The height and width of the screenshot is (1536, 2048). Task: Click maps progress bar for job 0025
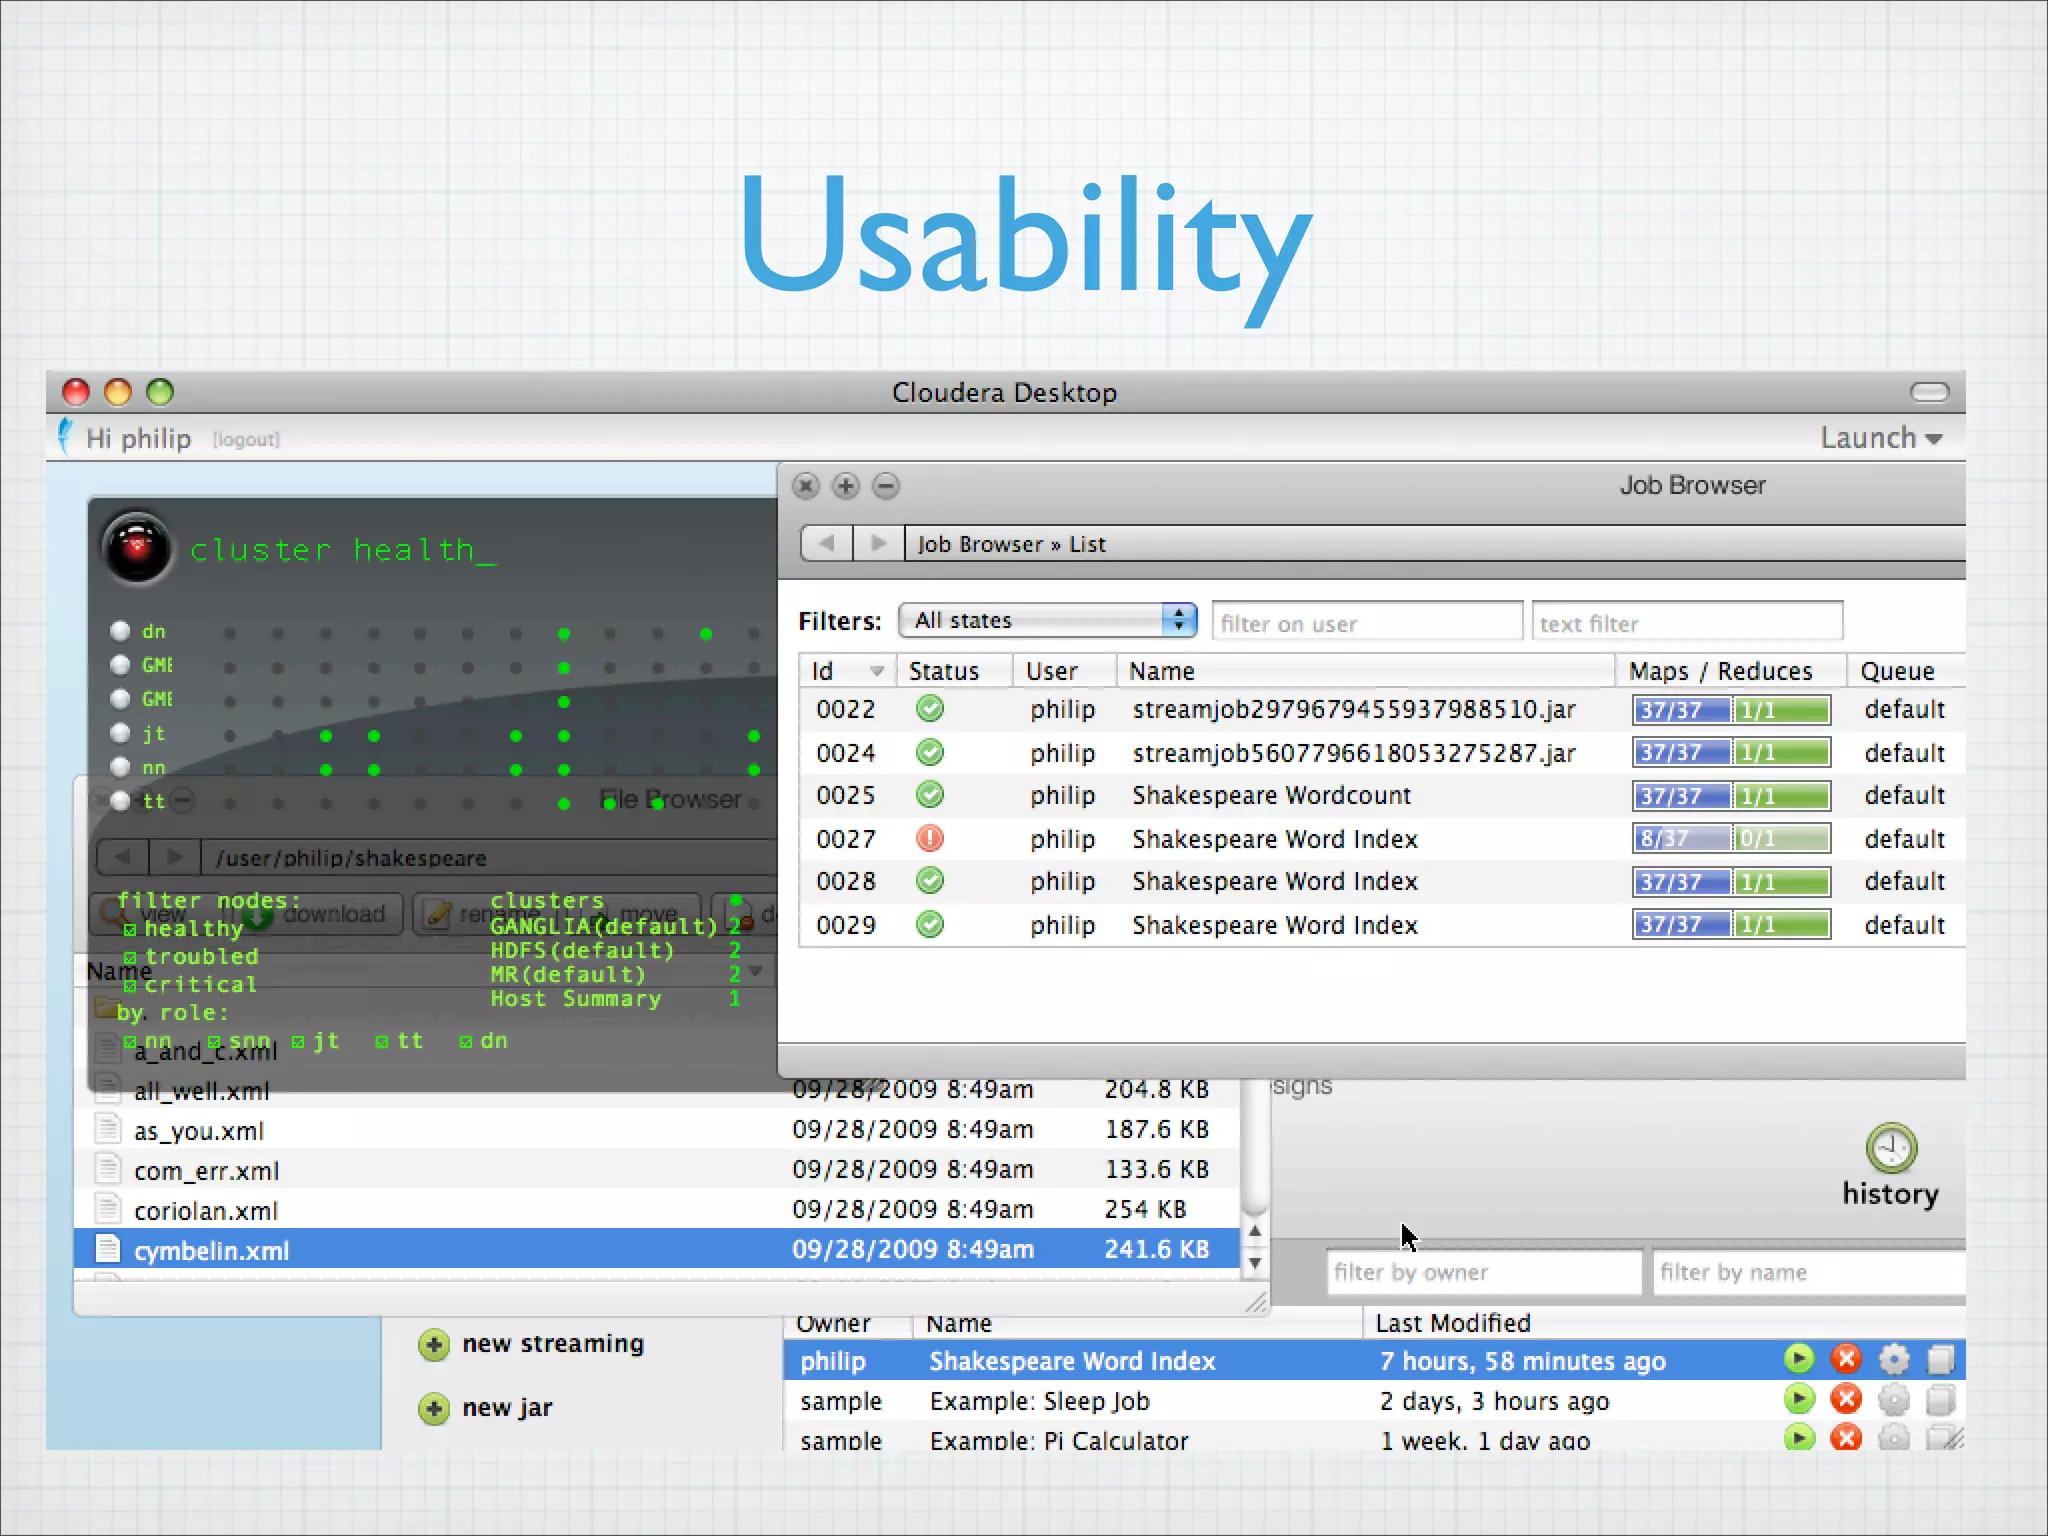1681,796
